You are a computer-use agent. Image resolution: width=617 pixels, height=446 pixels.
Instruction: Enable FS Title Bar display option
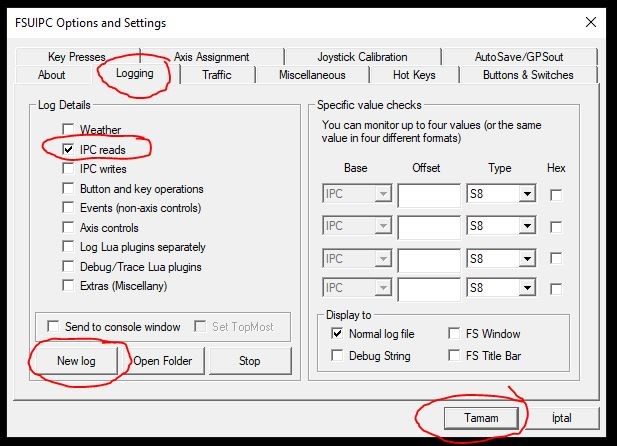tap(454, 355)
